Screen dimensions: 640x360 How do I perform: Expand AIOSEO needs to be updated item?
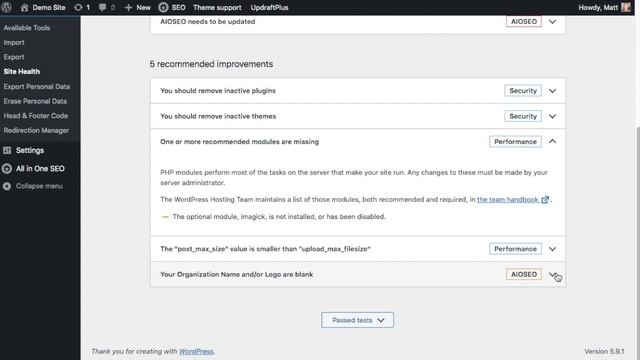[552, 22]
